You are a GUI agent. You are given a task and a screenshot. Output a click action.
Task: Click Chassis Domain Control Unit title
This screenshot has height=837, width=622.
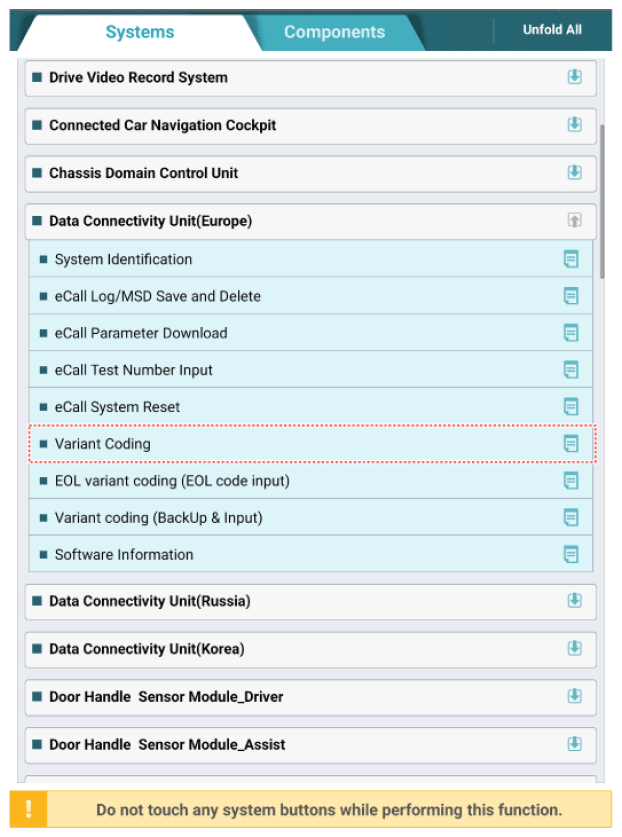click(144, 173)
